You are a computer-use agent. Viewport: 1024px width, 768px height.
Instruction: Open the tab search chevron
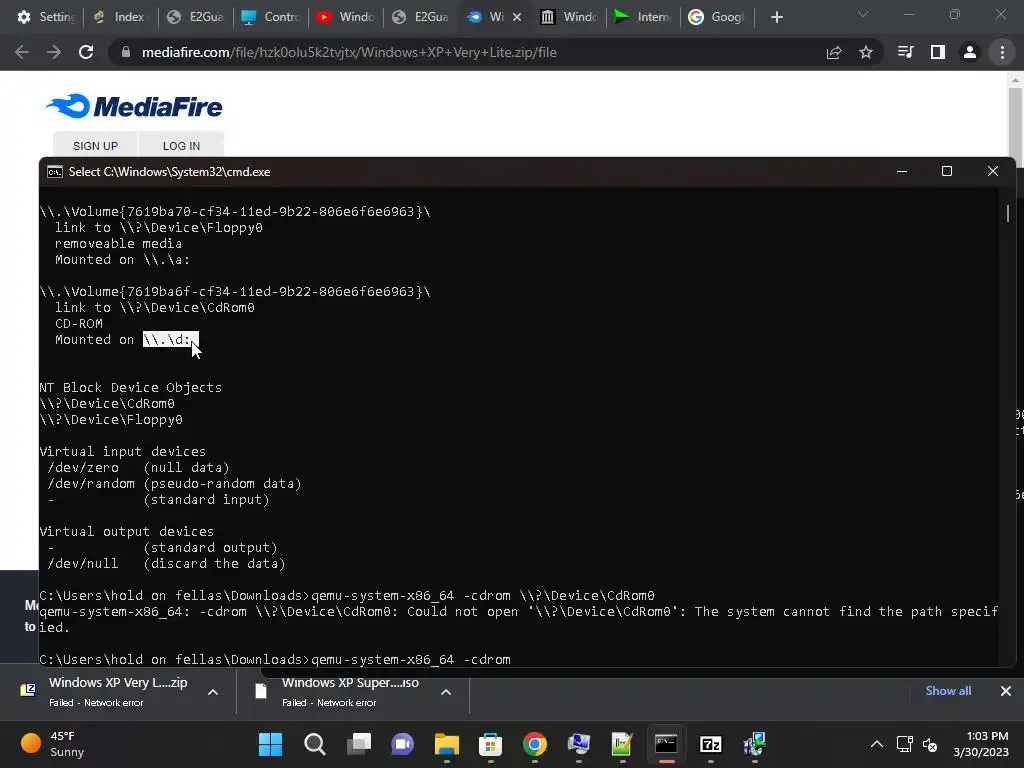(x=863, y=14)
